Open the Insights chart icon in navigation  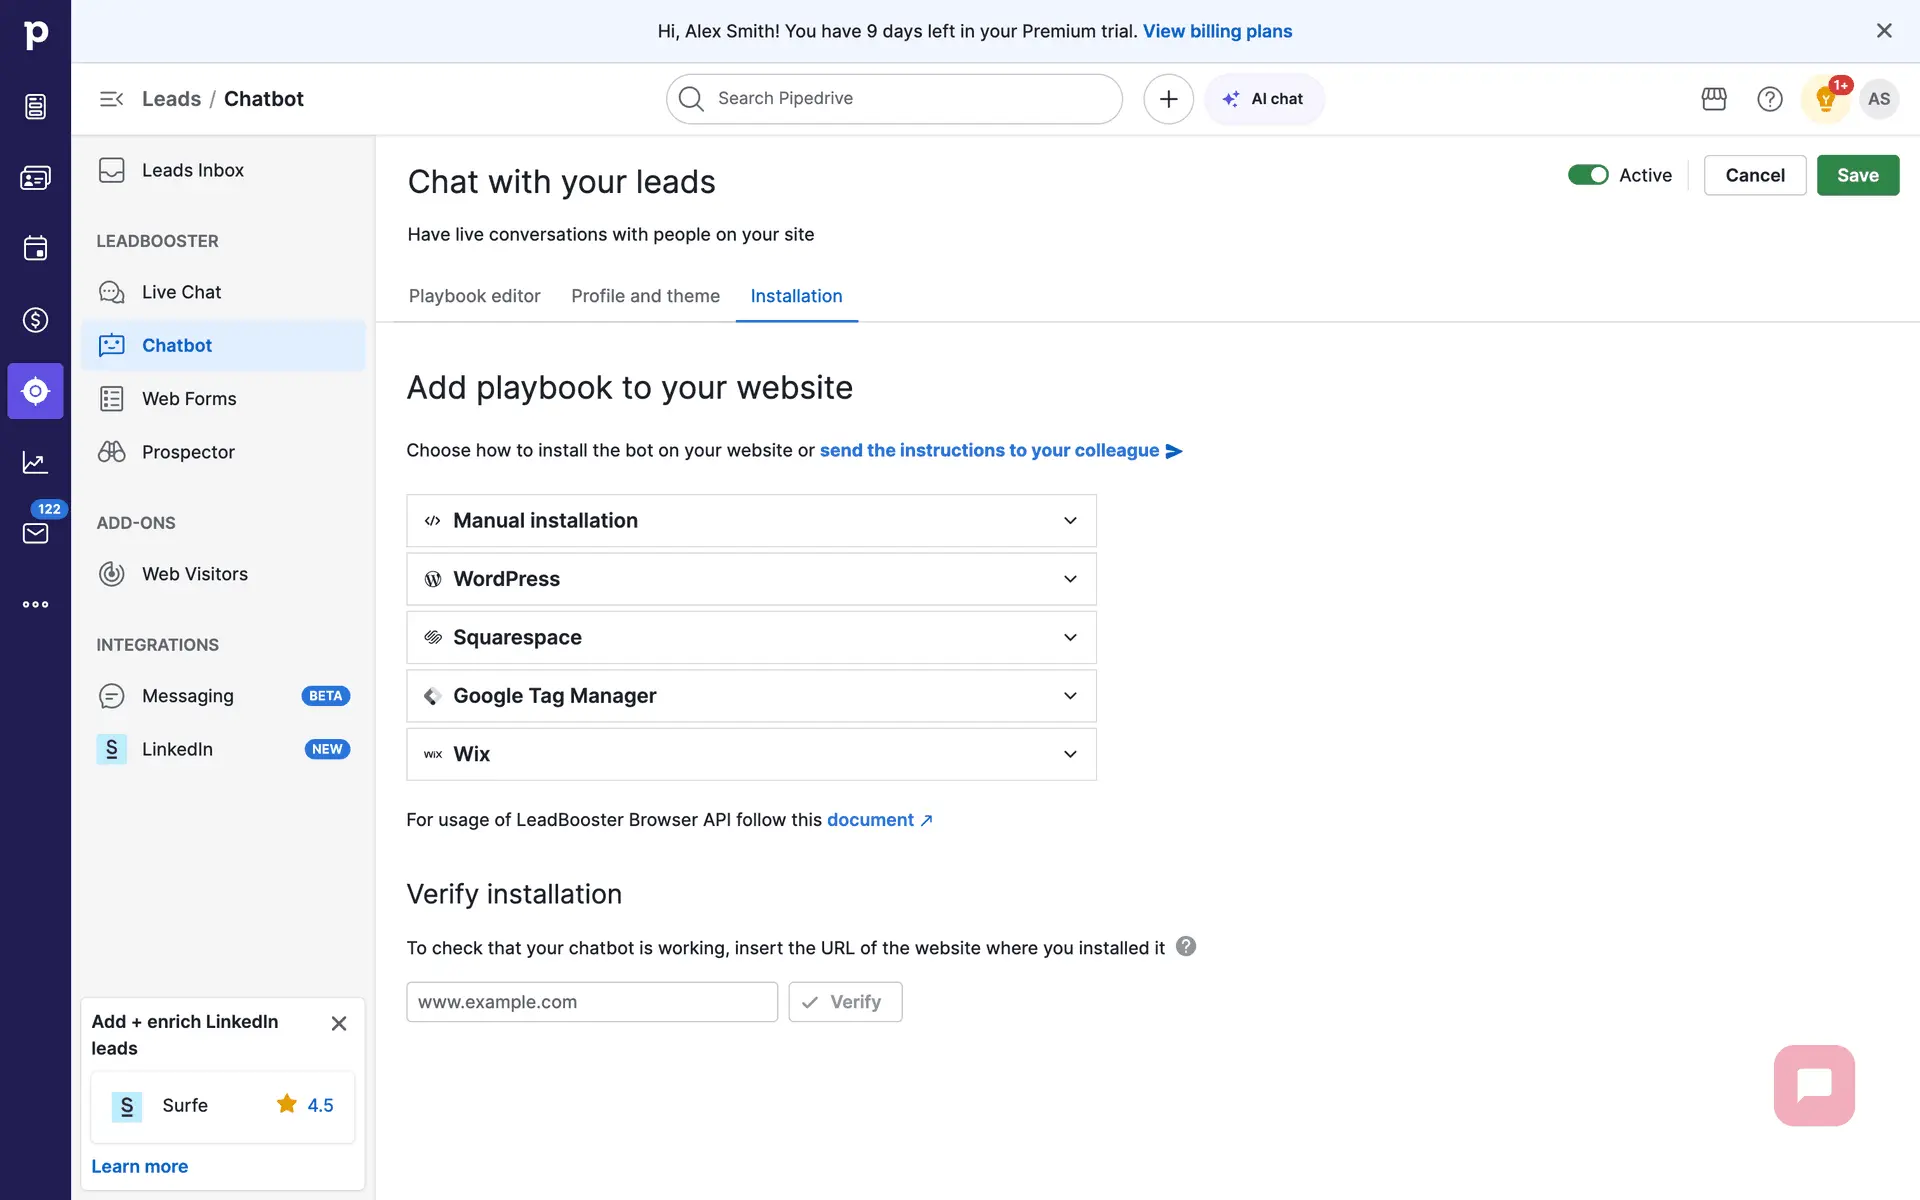point(35,462)
